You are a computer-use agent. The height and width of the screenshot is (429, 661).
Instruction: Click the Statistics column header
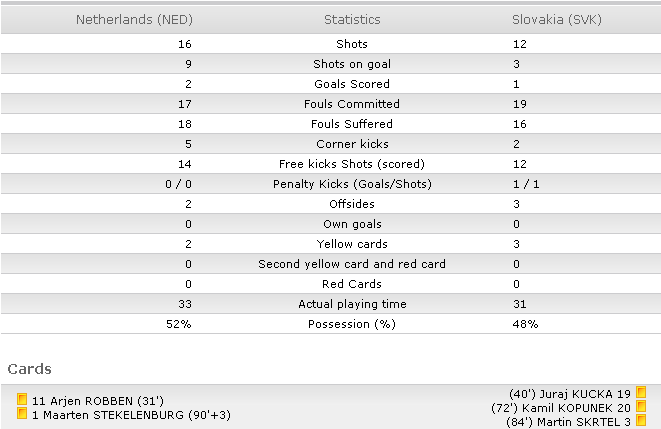click(352, 20)
